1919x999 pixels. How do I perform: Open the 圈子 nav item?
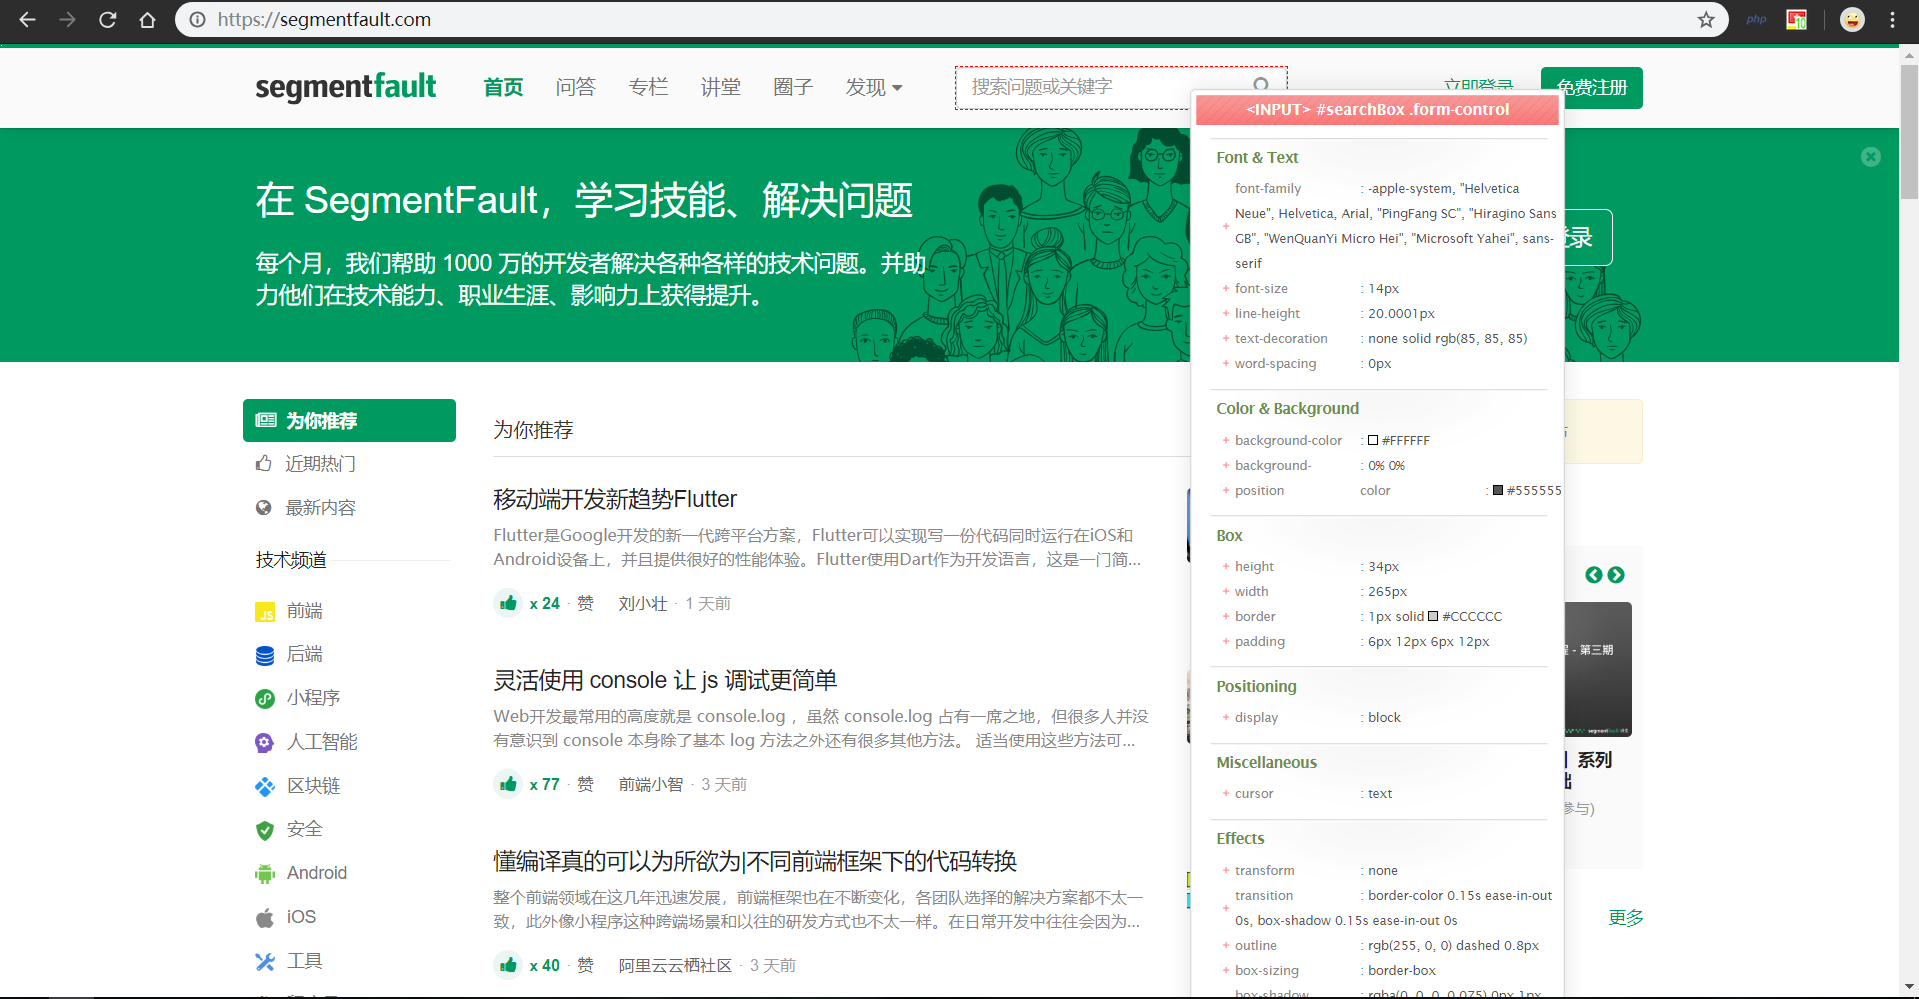[x=793, y=87]
